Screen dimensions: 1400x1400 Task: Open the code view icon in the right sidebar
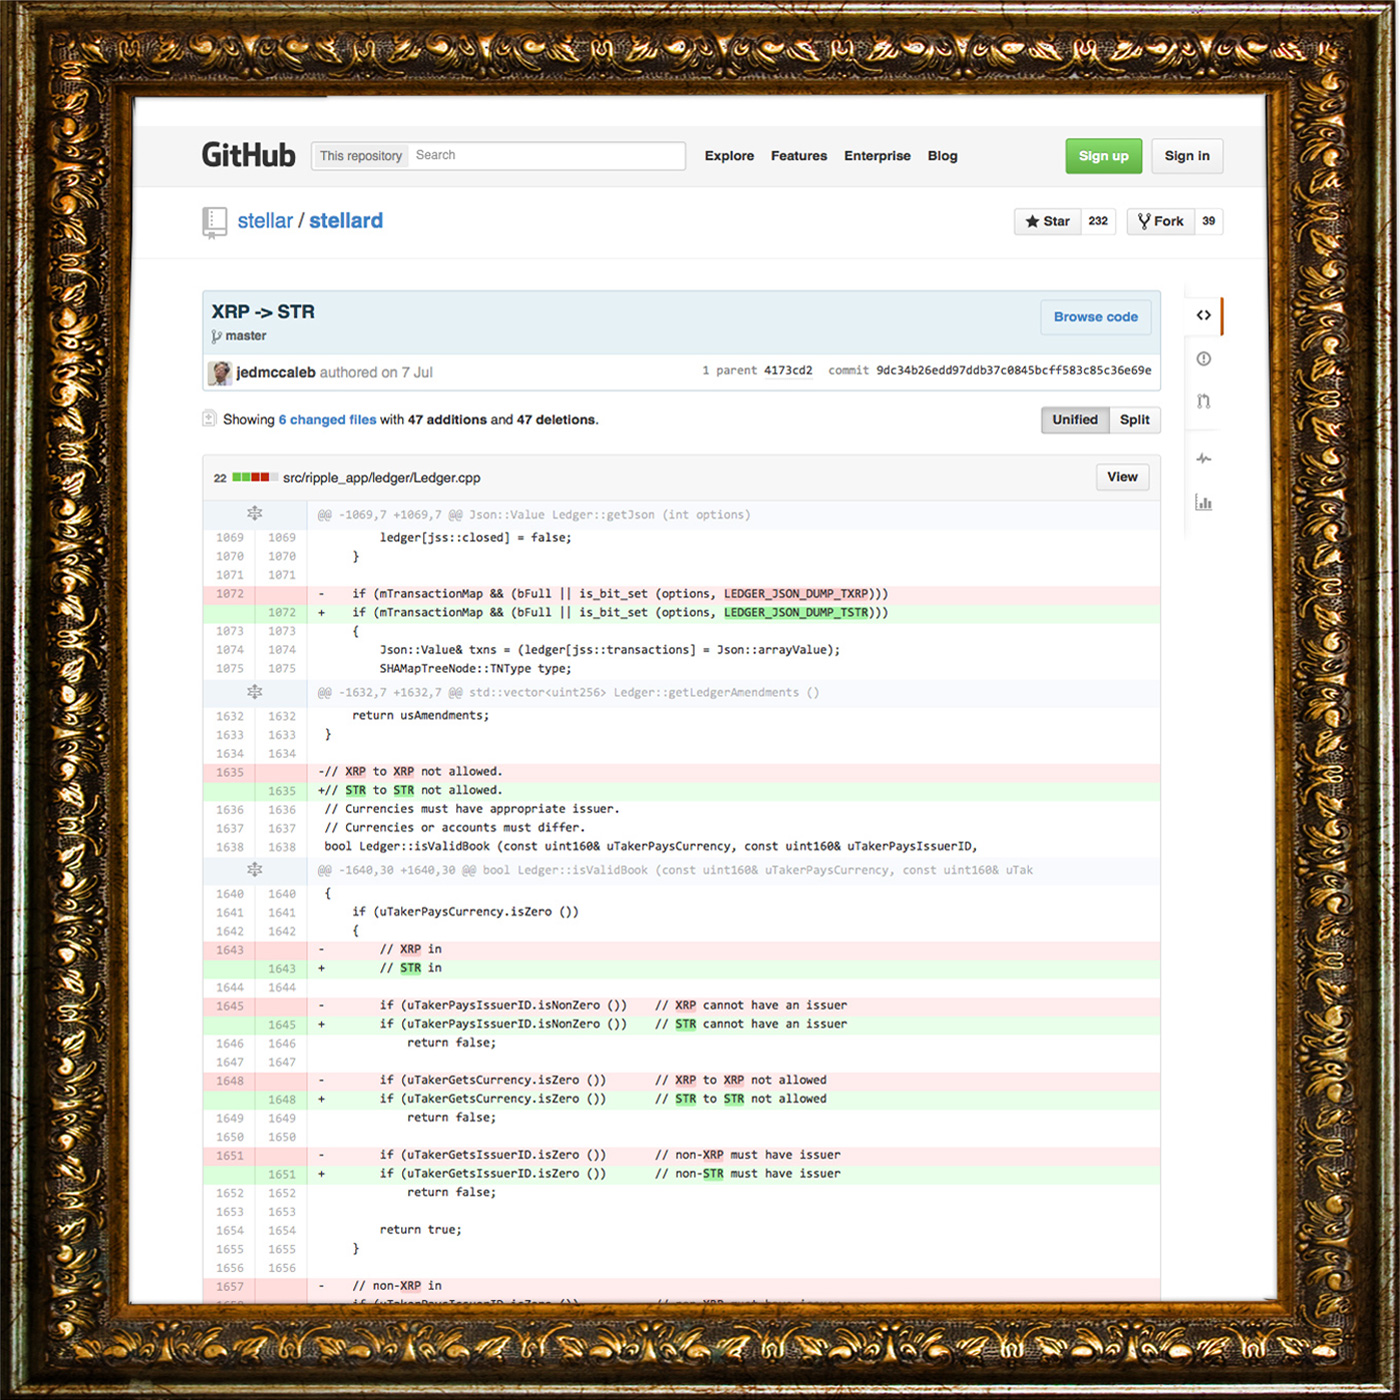pyautogui.click(x=1204, y=315)
